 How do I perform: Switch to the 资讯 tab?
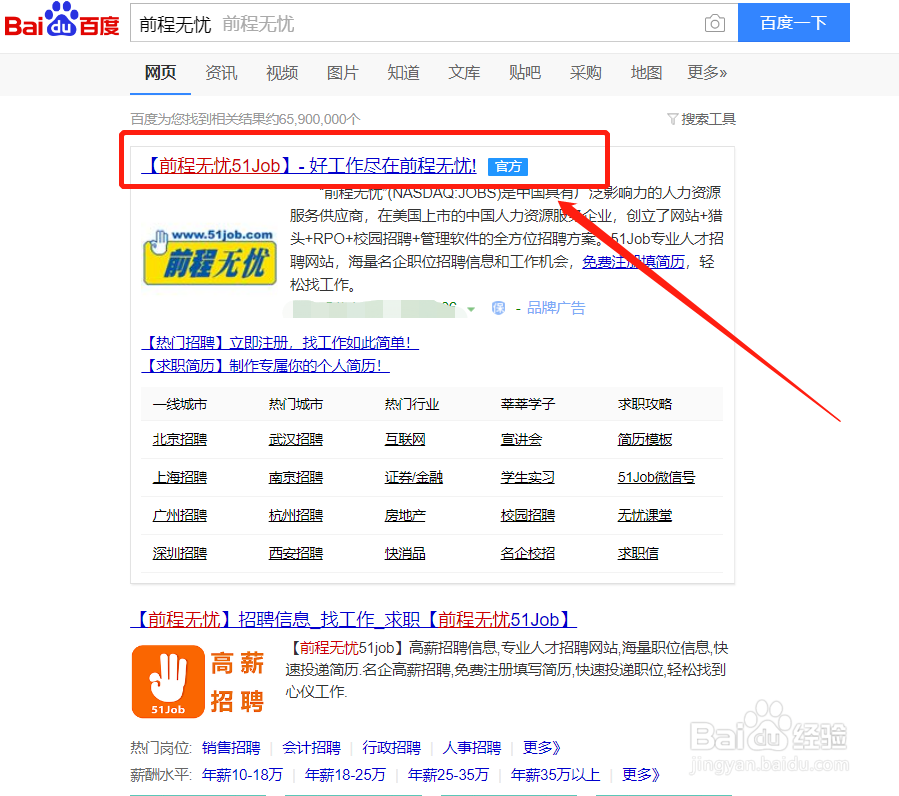(221, 73)
